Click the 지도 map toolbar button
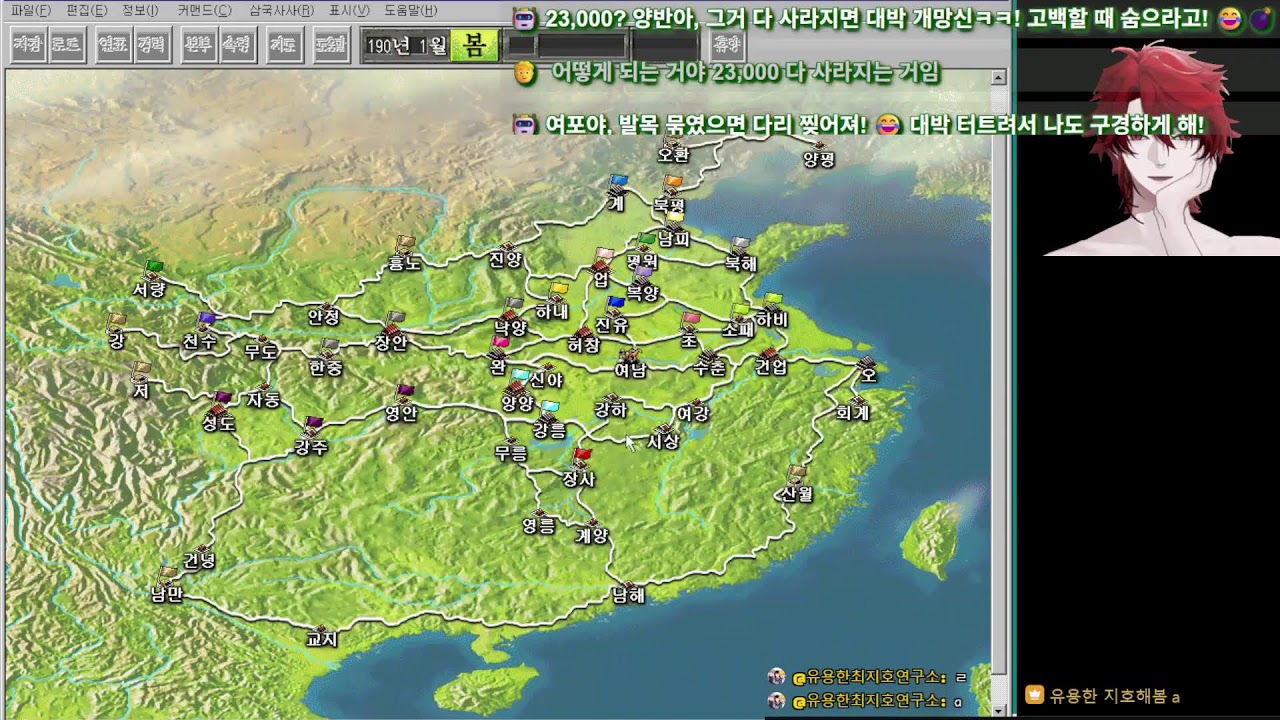 [x=284, y=44]
